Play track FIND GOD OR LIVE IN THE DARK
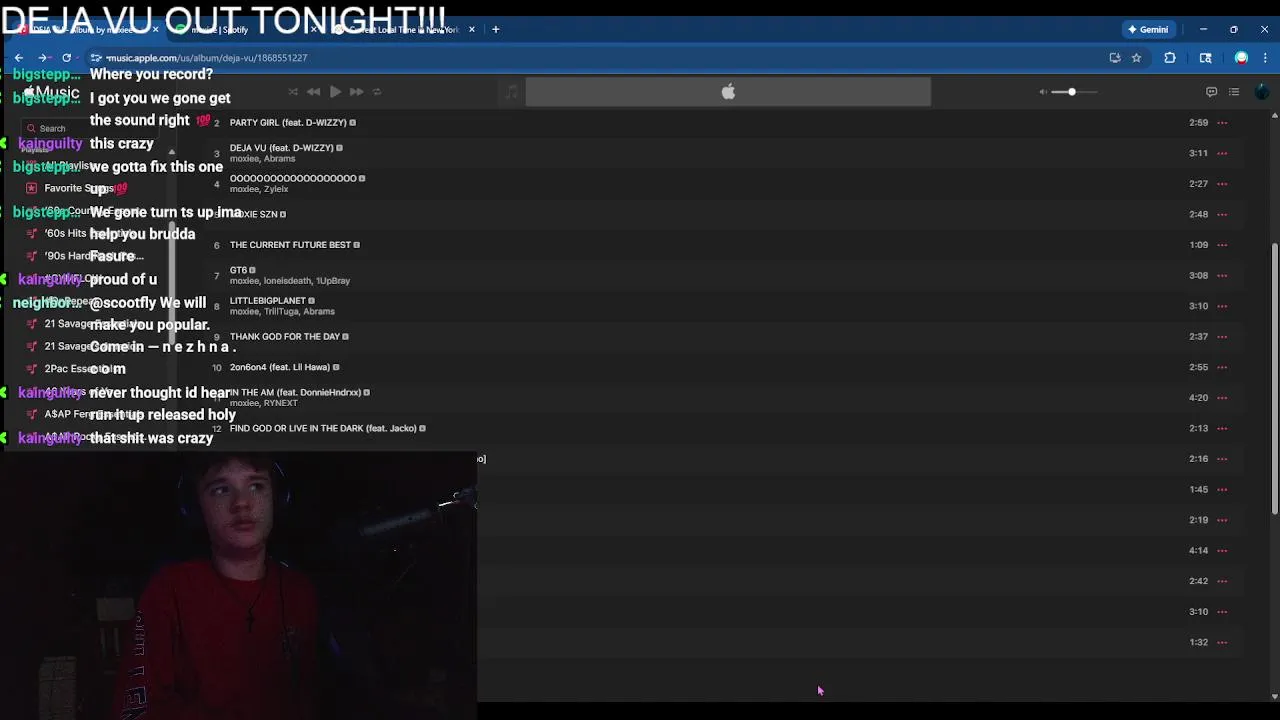 pyautogui.click(x=323, y=428)
